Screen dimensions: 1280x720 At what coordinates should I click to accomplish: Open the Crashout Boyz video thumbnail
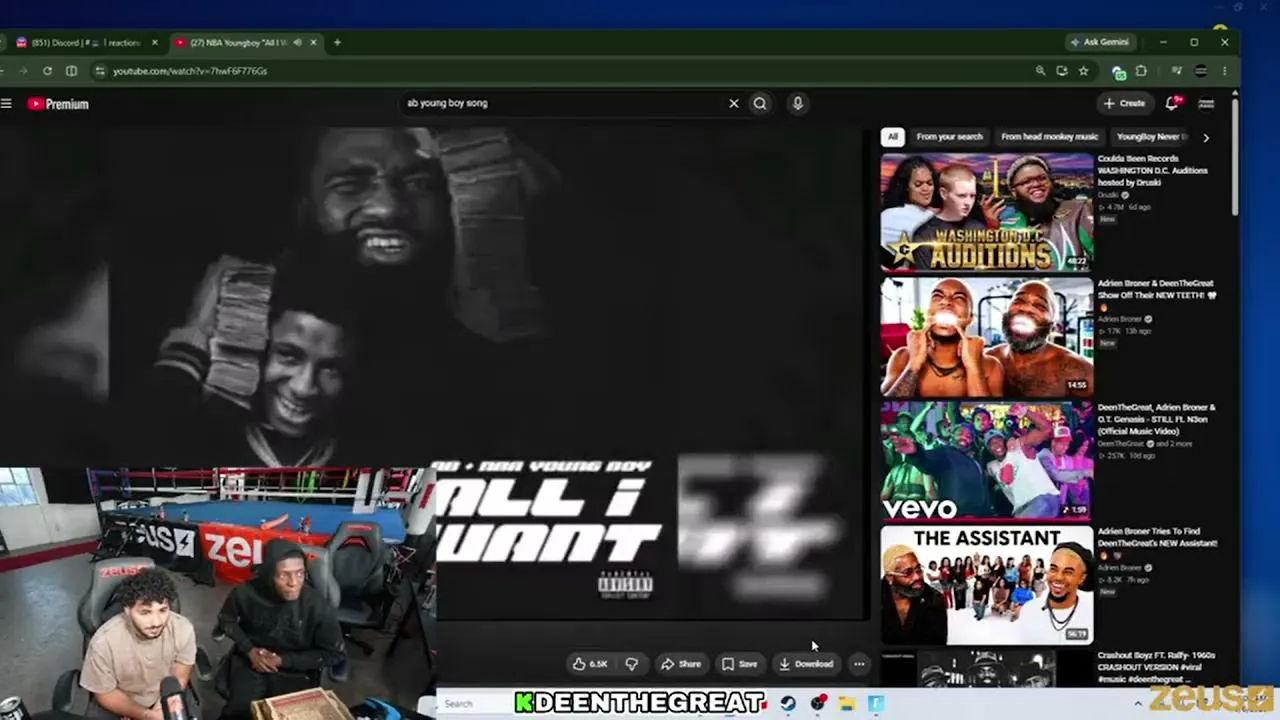tap(987, 668)
